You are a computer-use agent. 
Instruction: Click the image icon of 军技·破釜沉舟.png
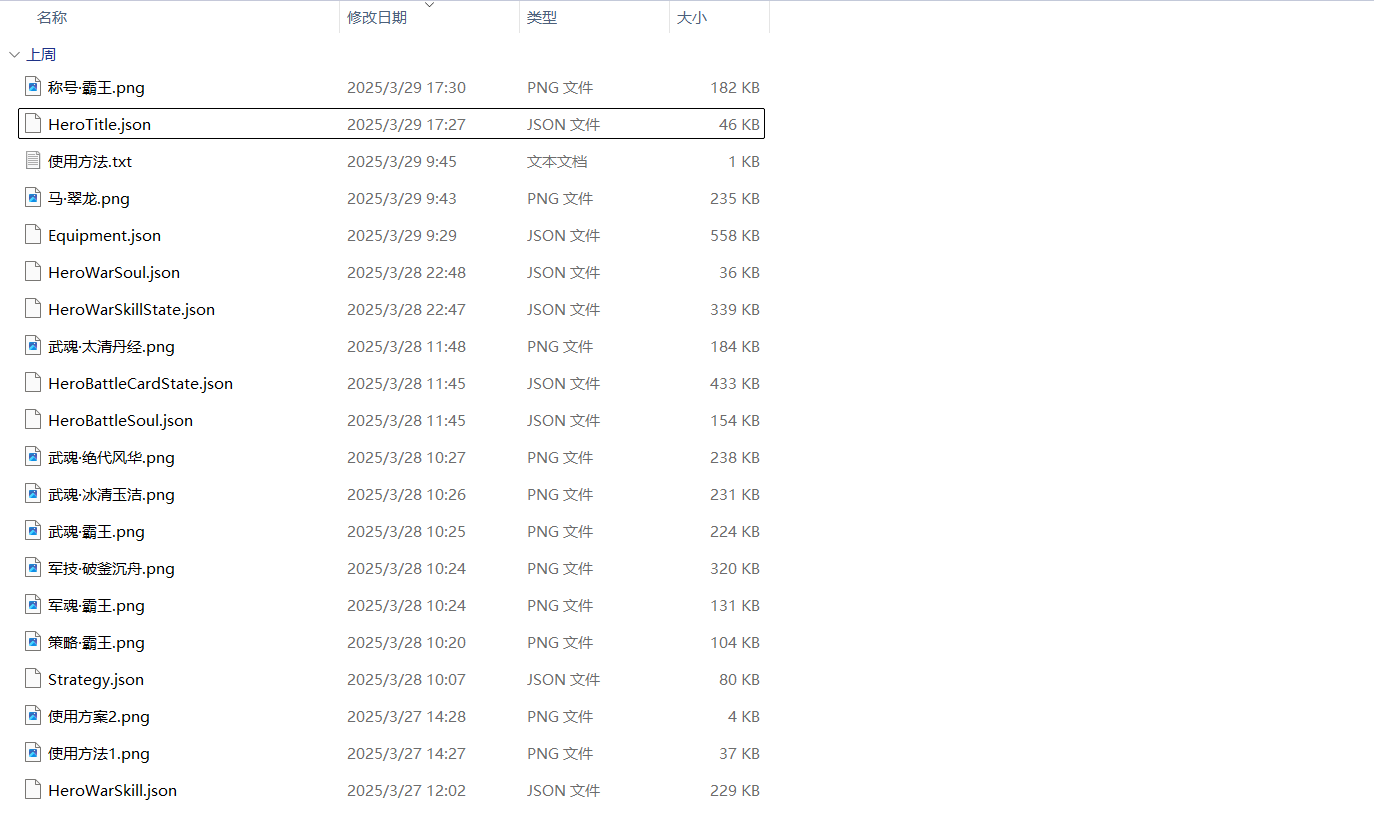click(33, 568)
